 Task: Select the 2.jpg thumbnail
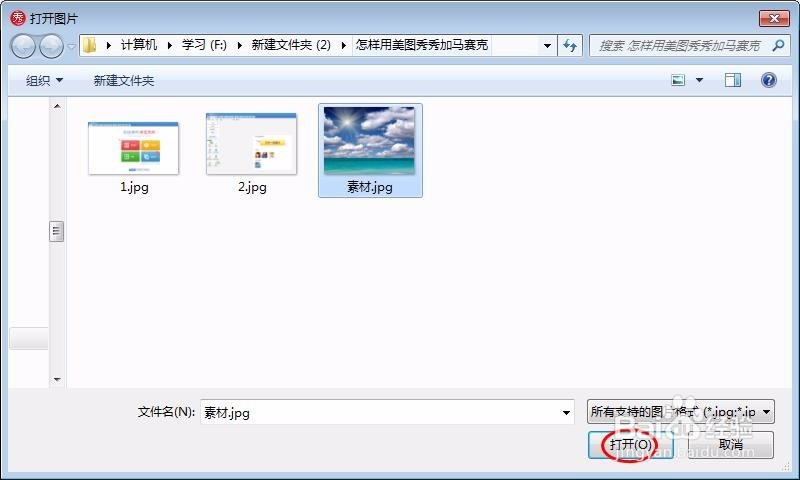pos(252,143)
